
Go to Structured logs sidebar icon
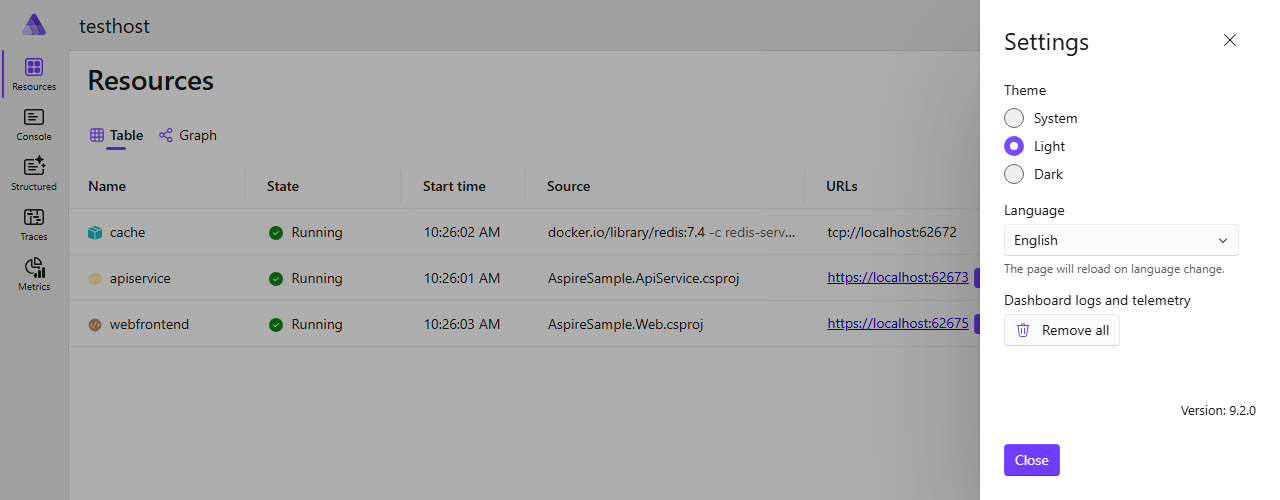point(34,174)
